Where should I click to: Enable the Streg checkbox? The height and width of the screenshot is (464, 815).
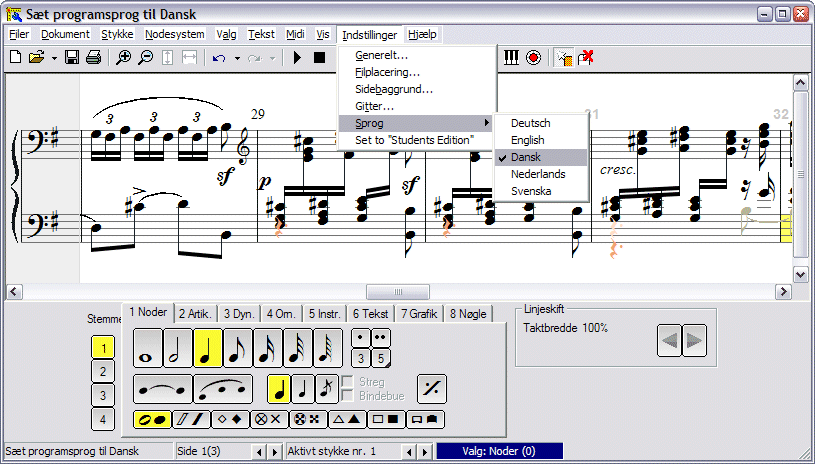347,382
